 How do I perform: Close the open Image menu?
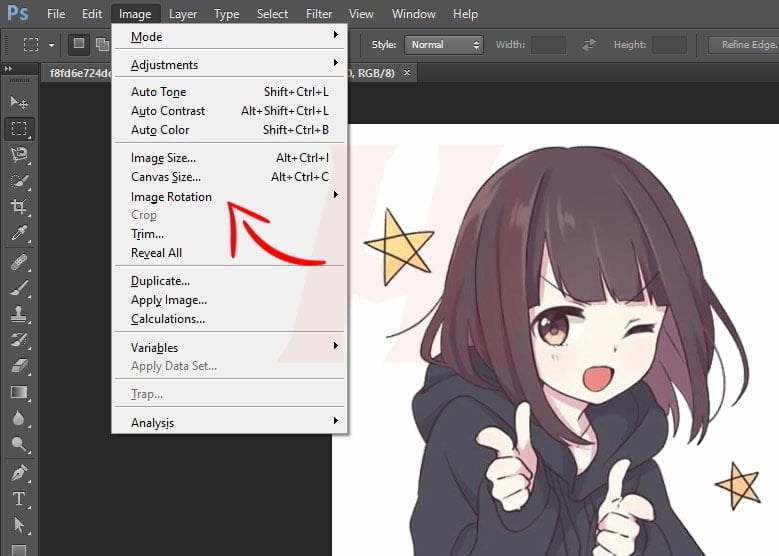point(135,14)
